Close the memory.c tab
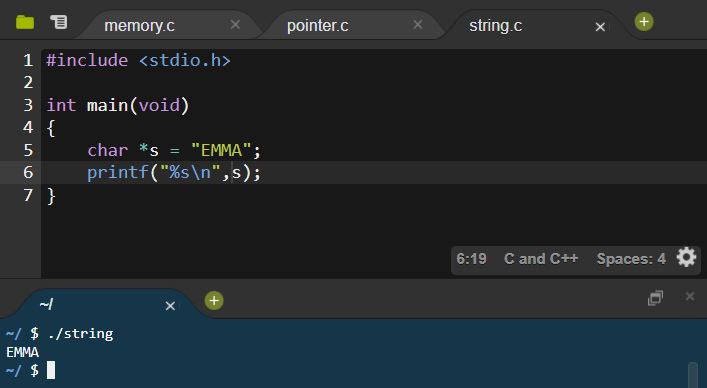Viewport: 707px width, 388px height. point(235,24)
